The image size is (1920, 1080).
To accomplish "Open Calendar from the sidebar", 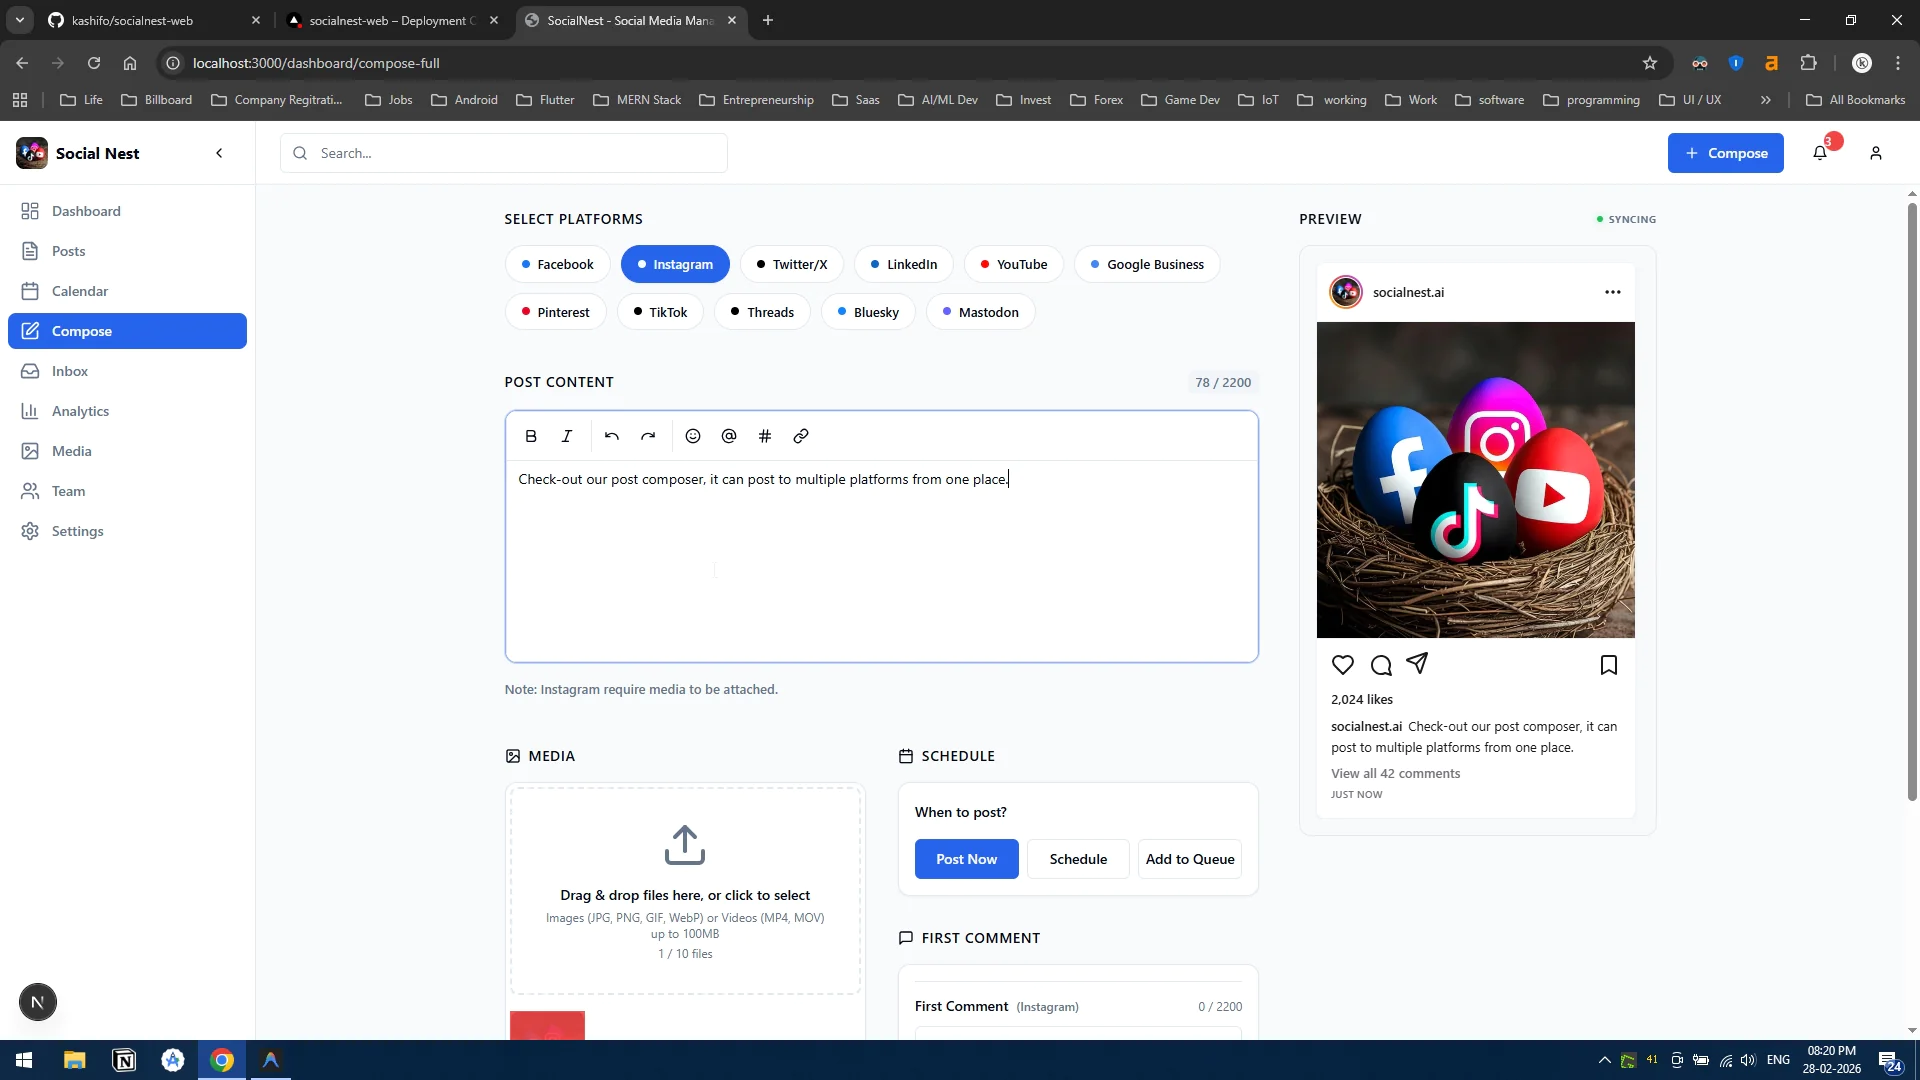I will point(80,290).
